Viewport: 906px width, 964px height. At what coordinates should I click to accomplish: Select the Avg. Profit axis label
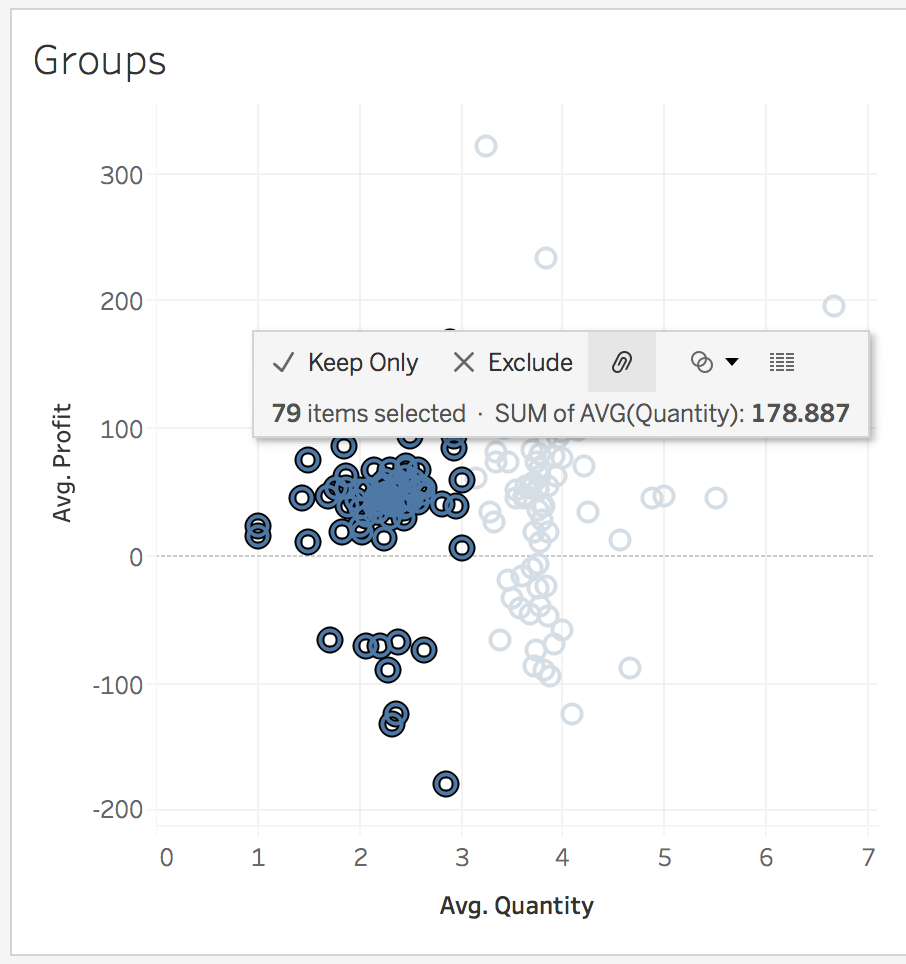click(x=62, y=462)
